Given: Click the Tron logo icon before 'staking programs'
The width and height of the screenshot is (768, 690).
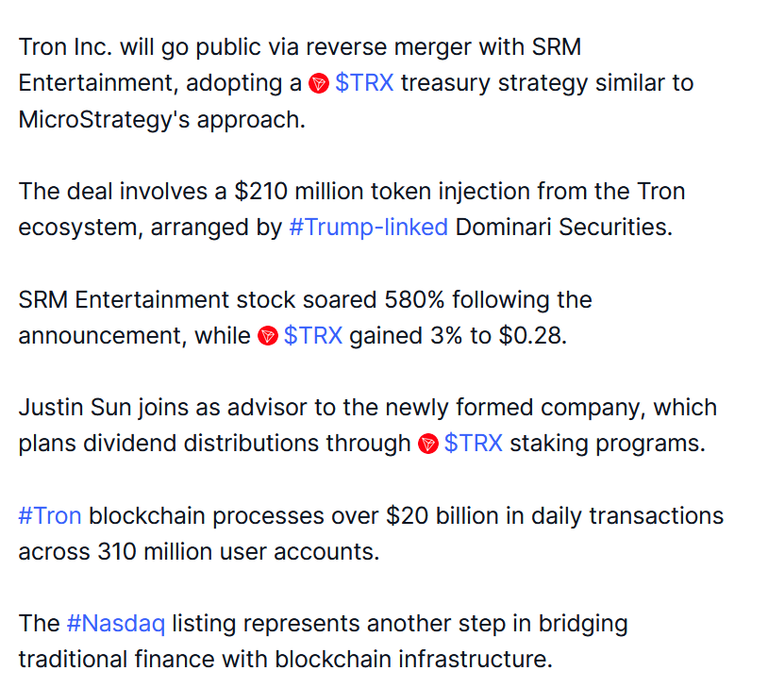Looking at the screenshot, I should [428, 444].
